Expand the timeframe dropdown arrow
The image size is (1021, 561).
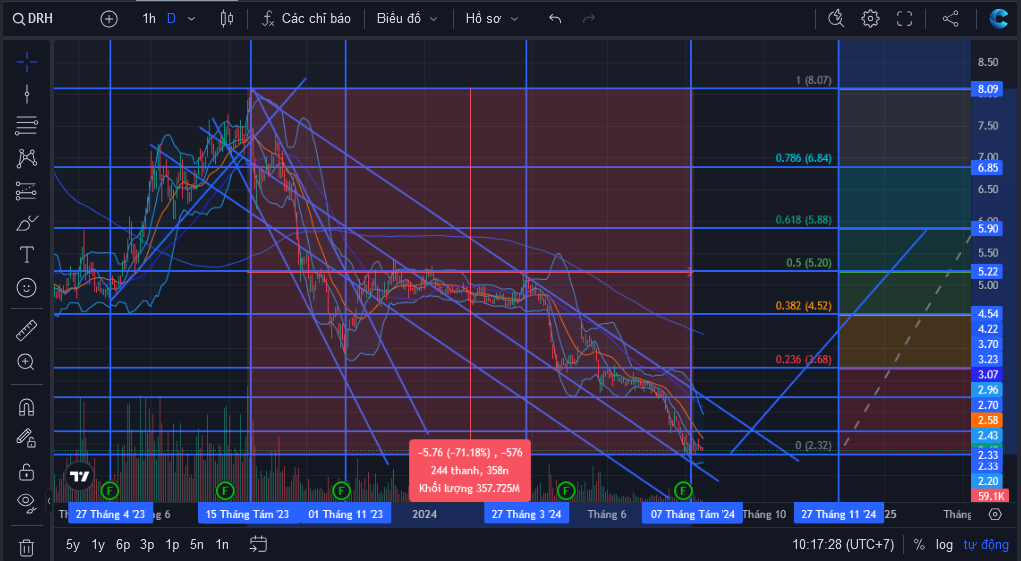point(191,19)
